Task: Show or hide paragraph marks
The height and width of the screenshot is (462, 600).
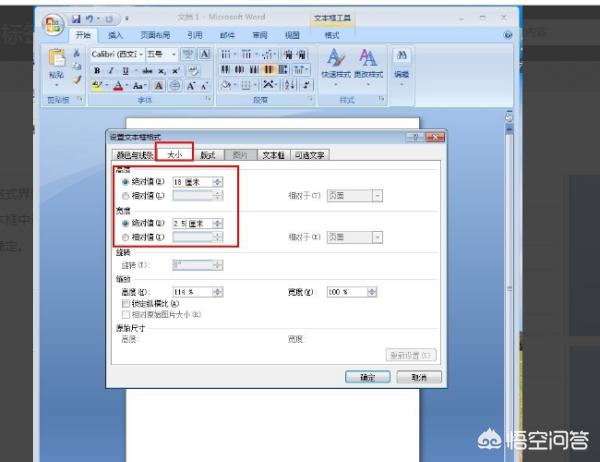Action: [307, 85]
